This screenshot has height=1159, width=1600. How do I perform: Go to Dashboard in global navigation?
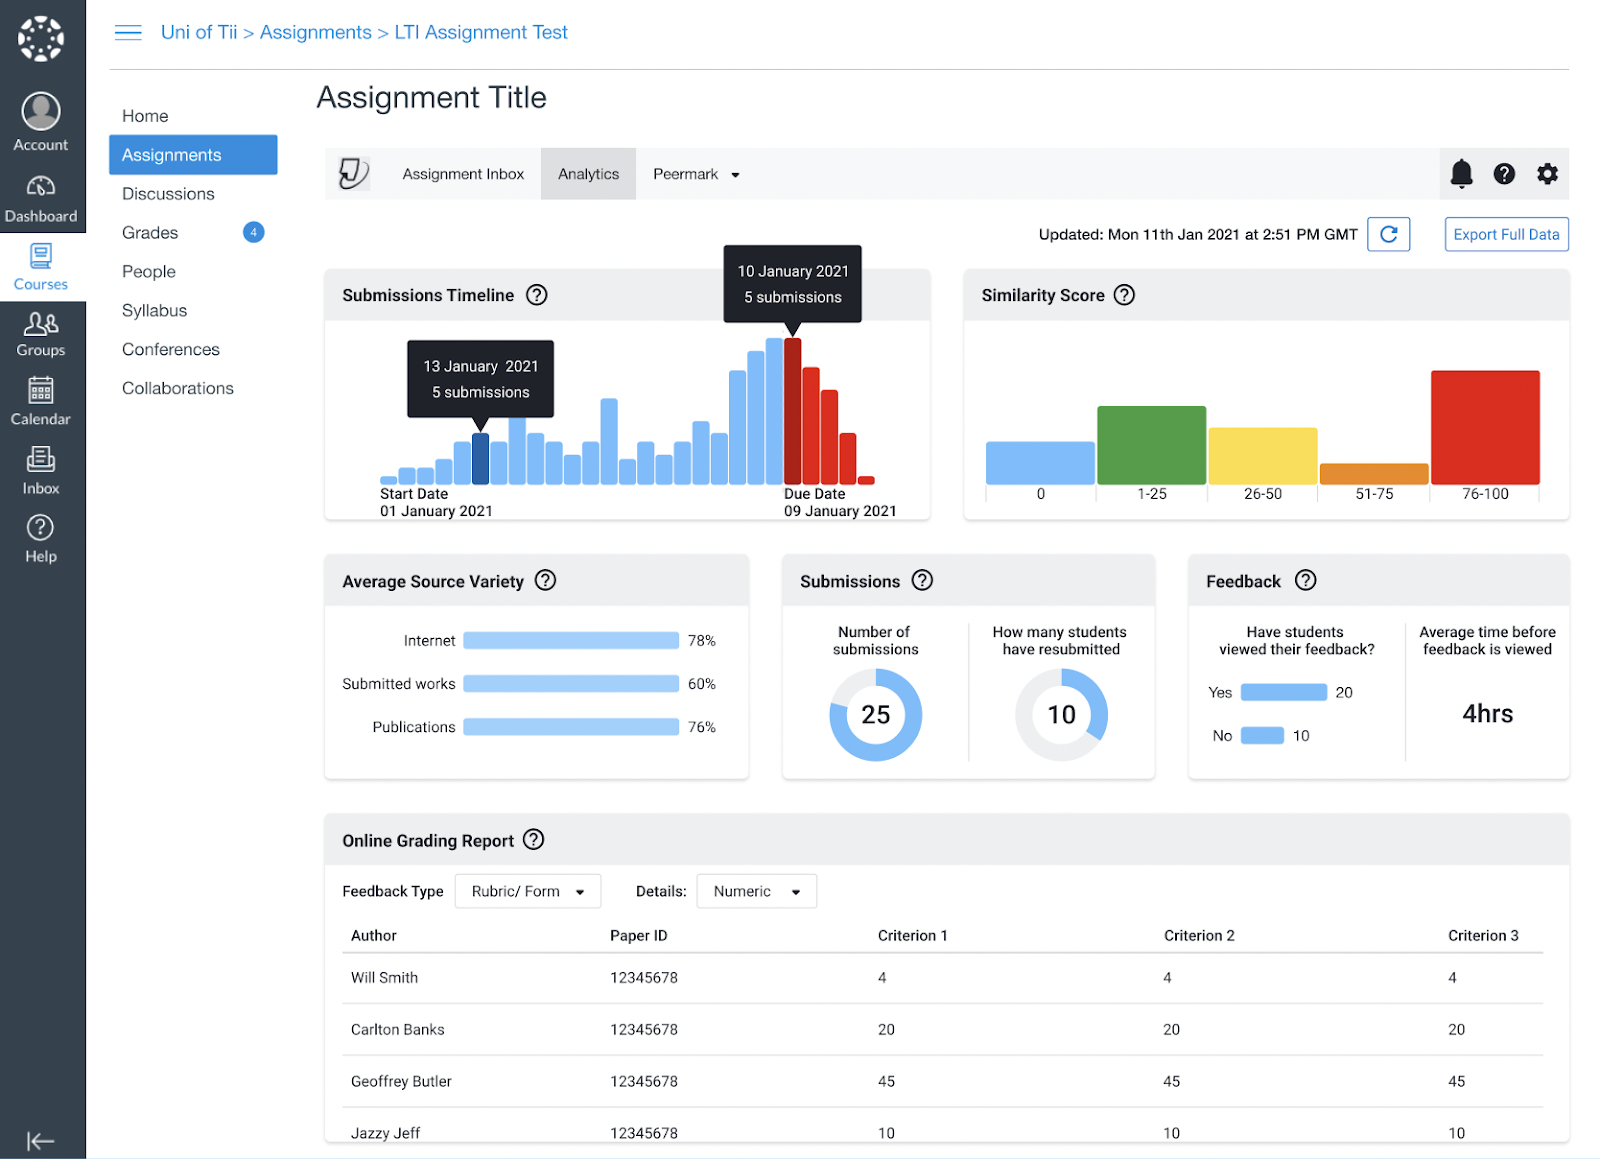pos(41,198)
